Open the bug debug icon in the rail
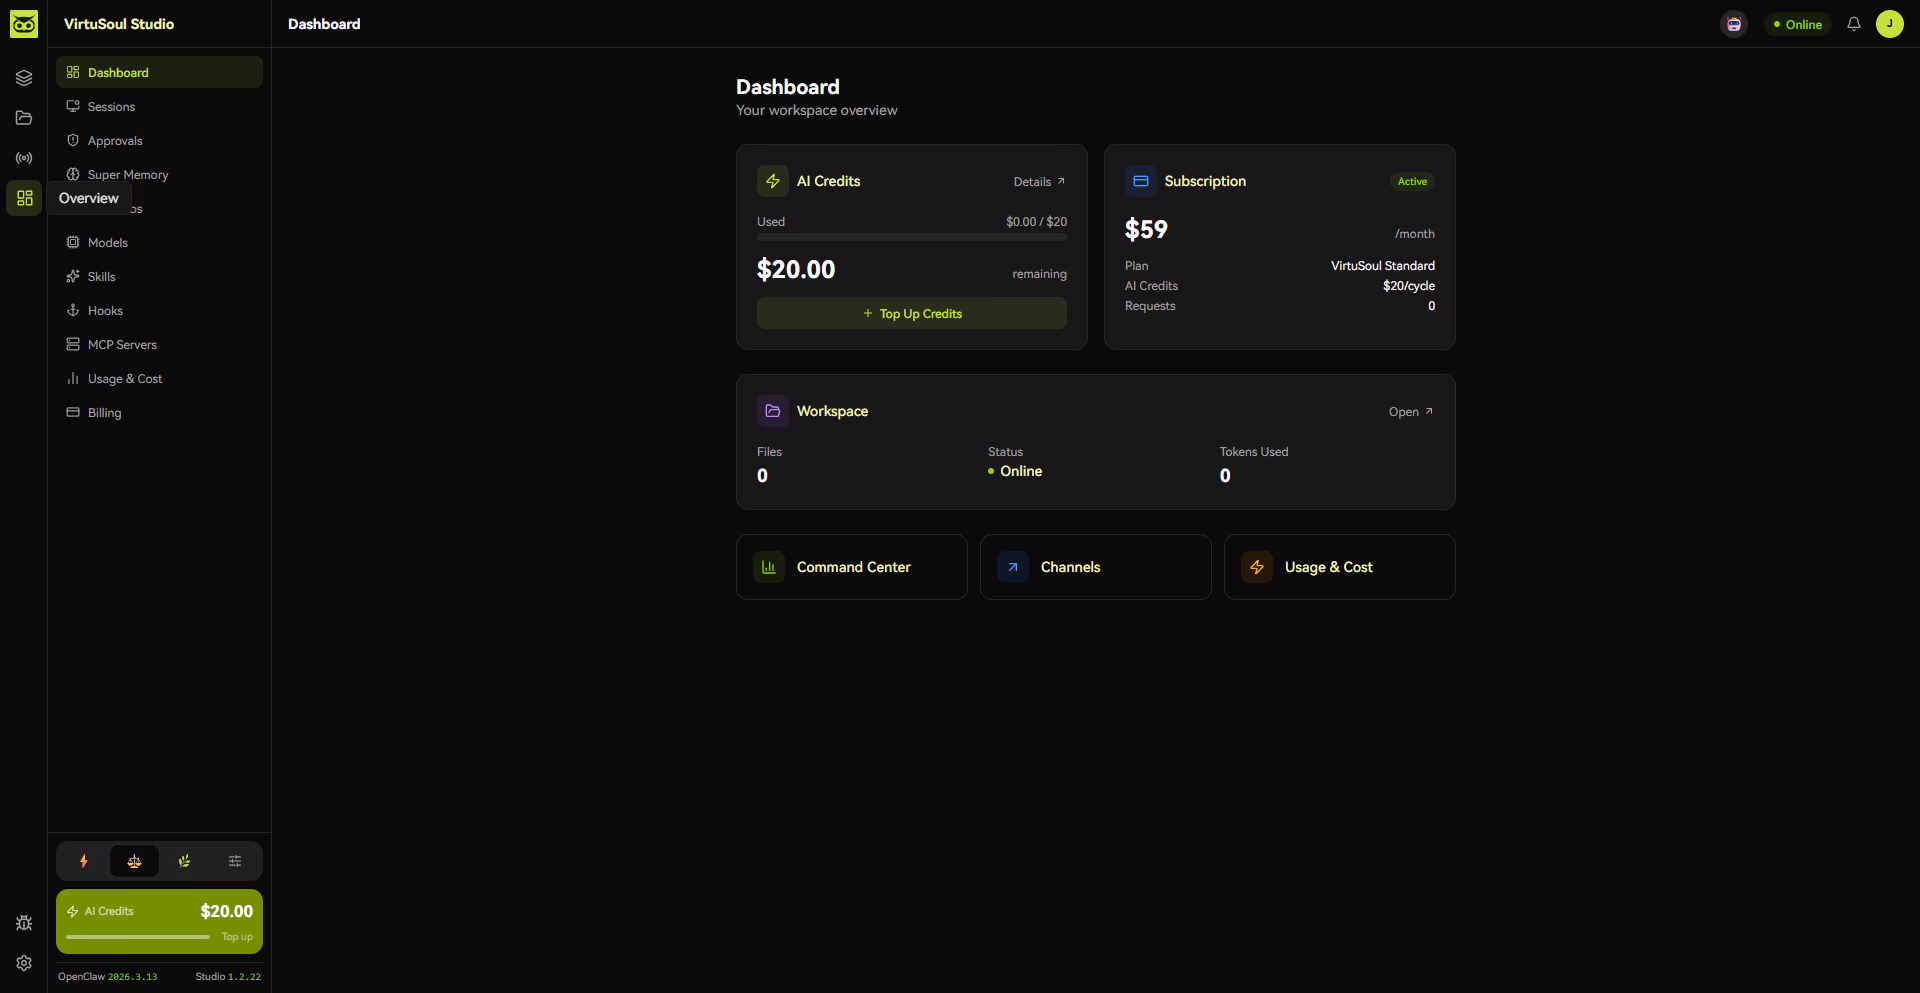The height and width of the screenshot is (993, 1920). [x=24, y=923]
